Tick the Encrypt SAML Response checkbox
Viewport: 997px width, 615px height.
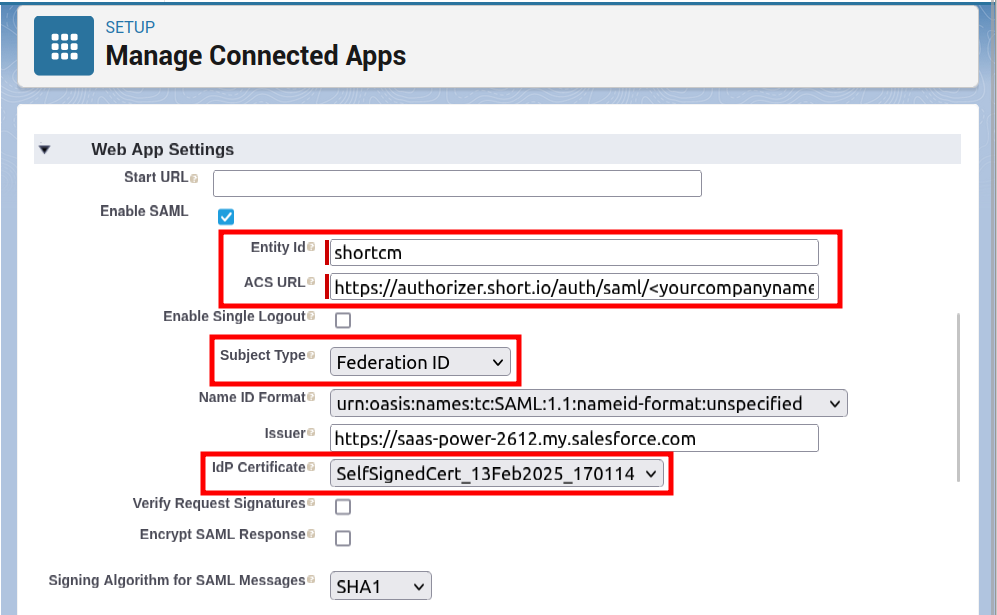point(342,538)
